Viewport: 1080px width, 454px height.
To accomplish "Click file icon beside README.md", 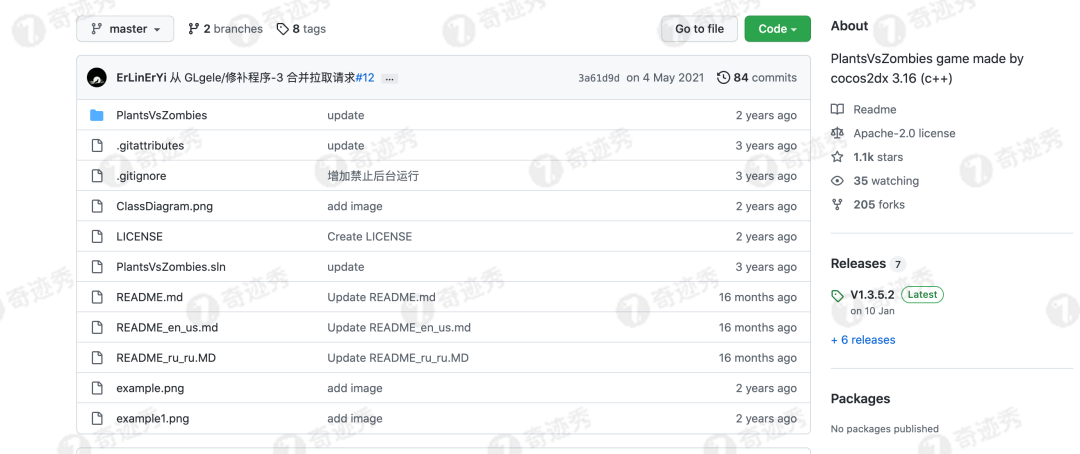I will pyautogui.click(x=97, y=297).
